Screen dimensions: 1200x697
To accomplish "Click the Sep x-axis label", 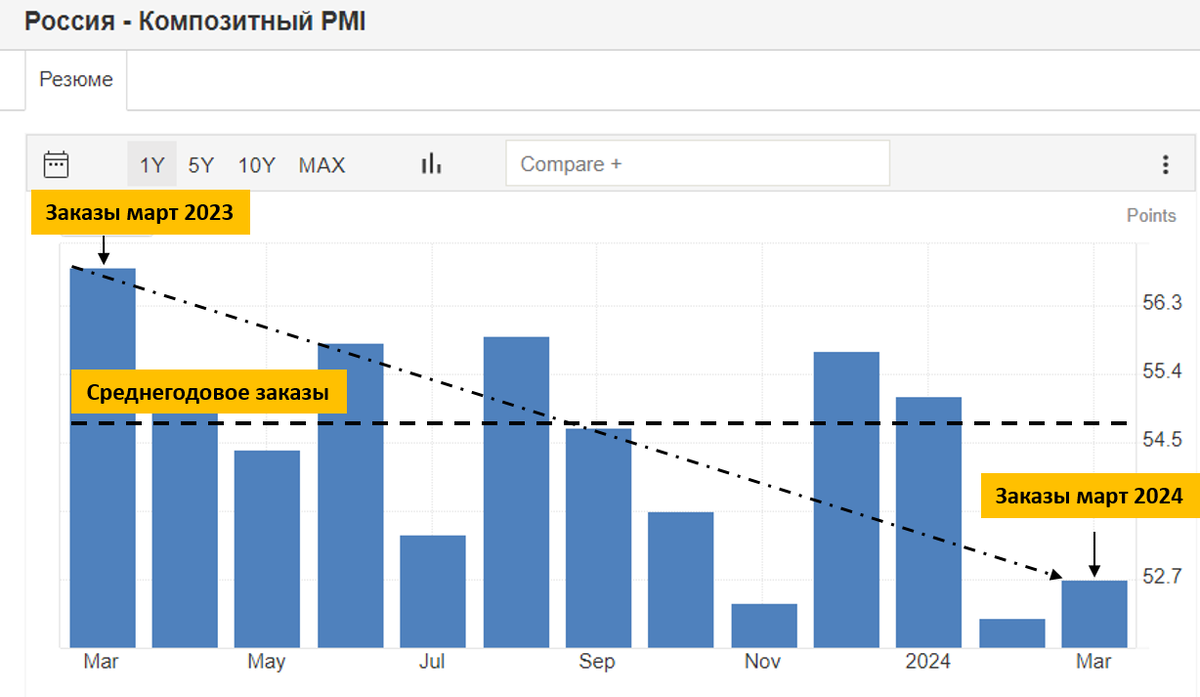I will (x=598, y=662).
